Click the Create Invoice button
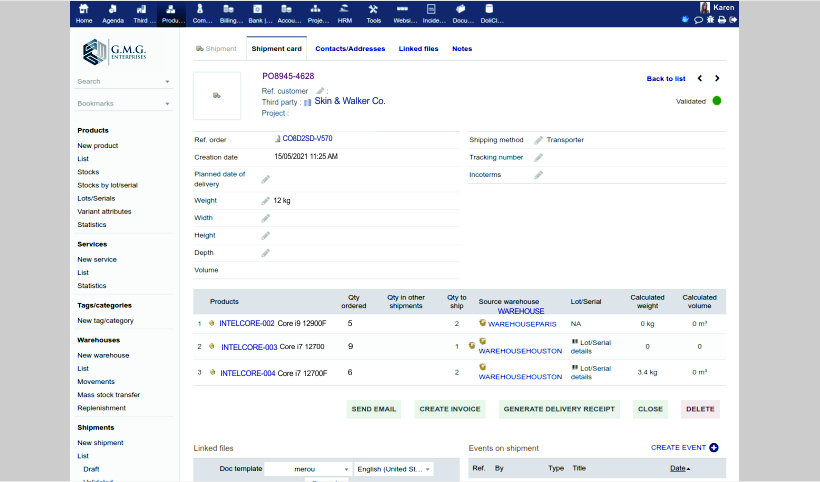Viewport: 820px width, 482px height. (x=449, y=409)
